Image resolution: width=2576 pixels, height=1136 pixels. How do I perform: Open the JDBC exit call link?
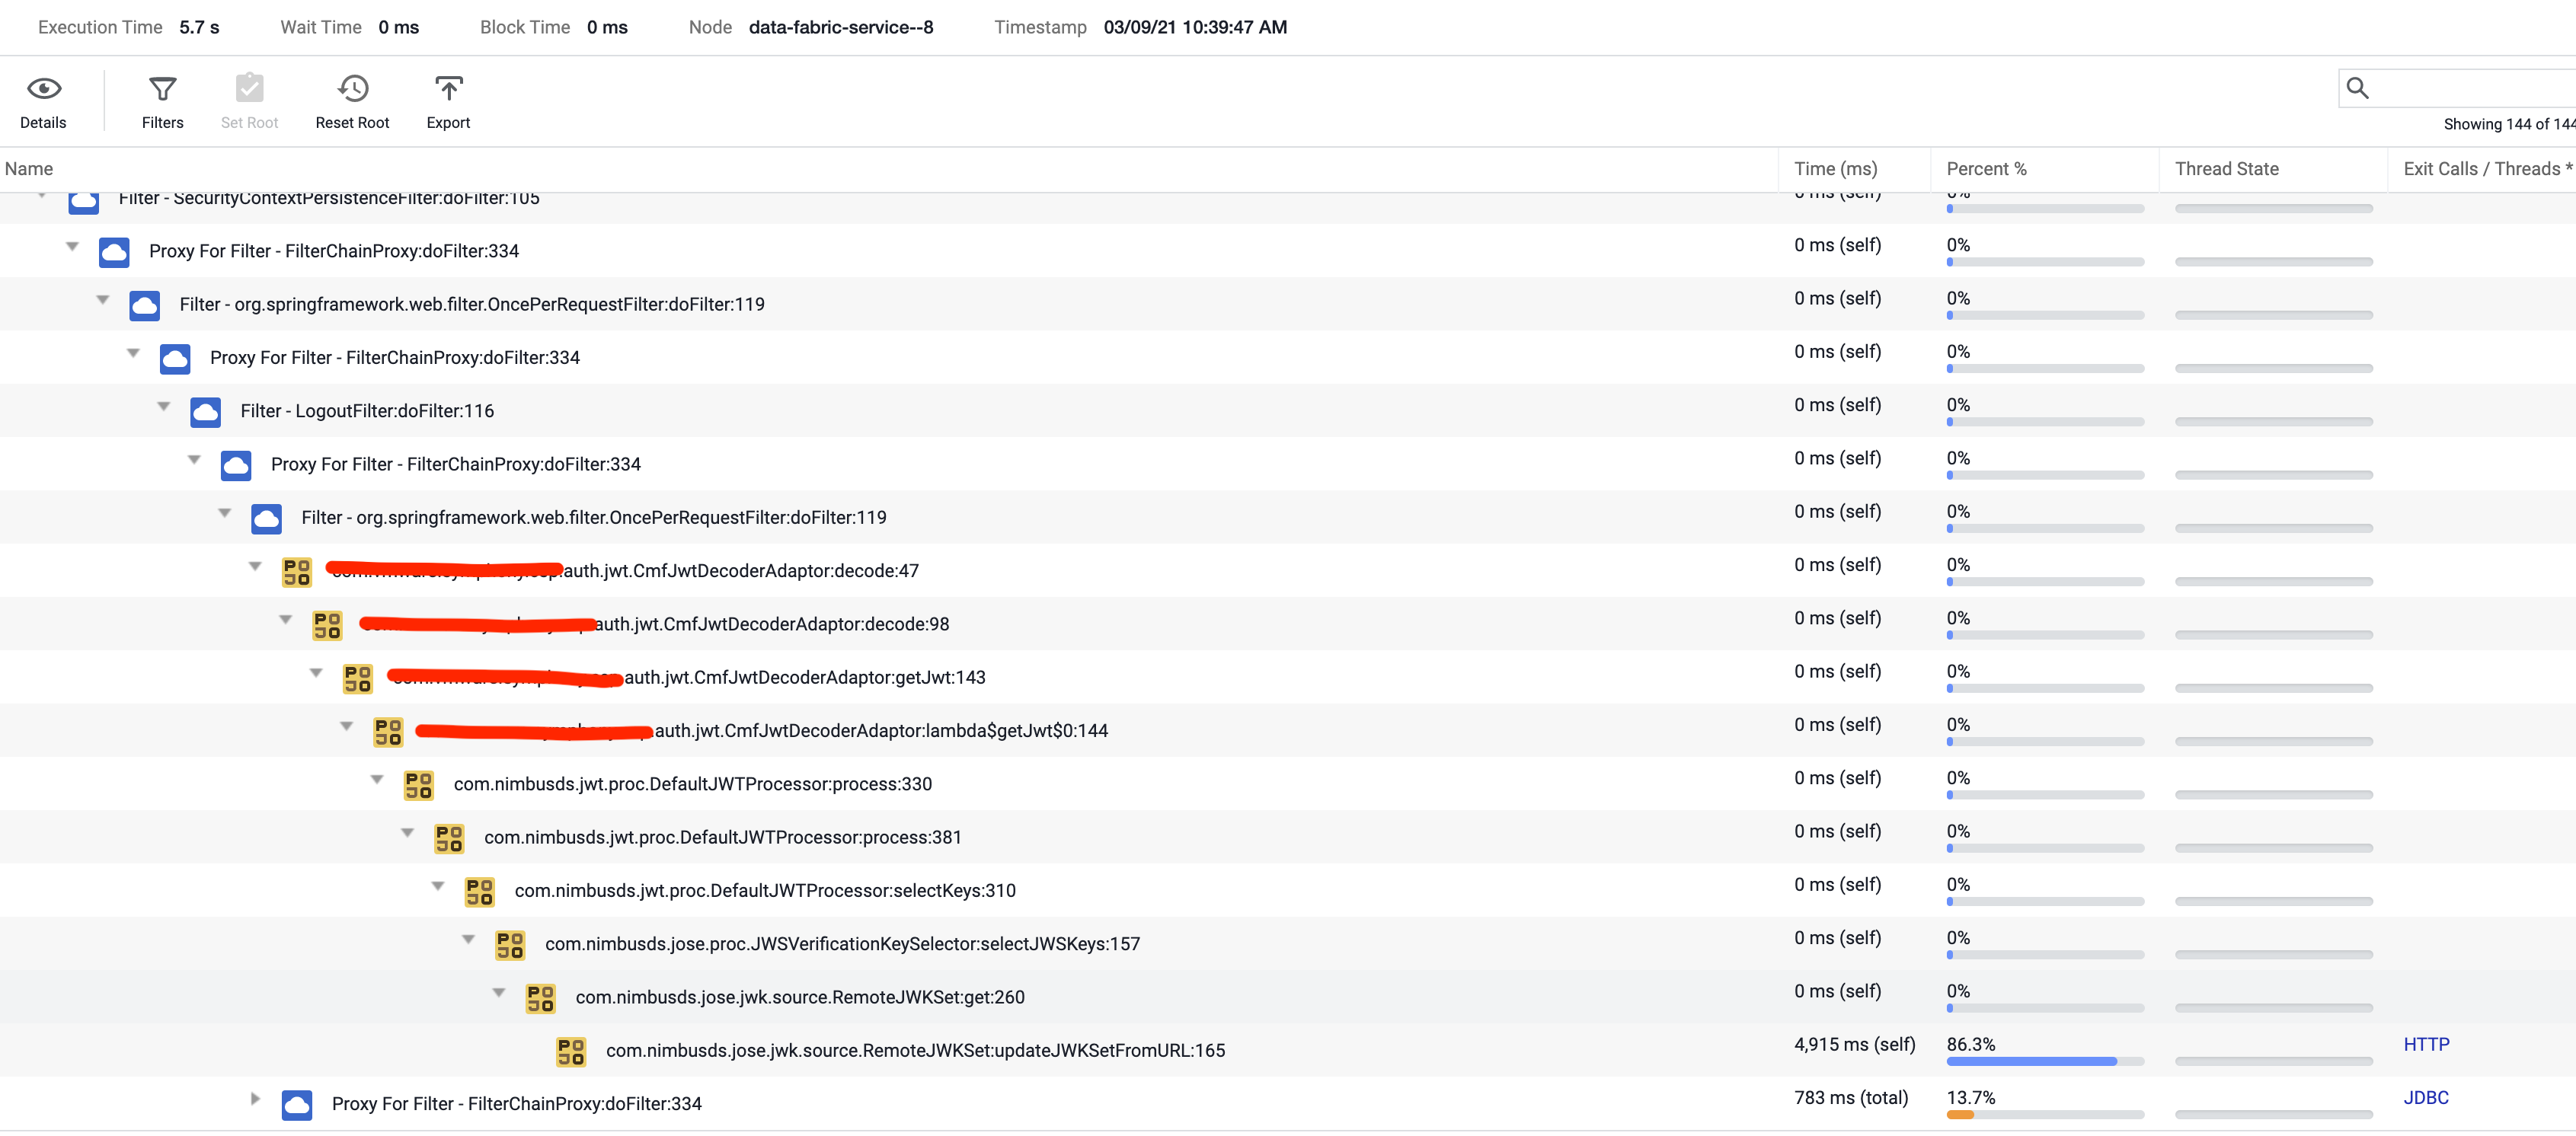[2425, 1098]
